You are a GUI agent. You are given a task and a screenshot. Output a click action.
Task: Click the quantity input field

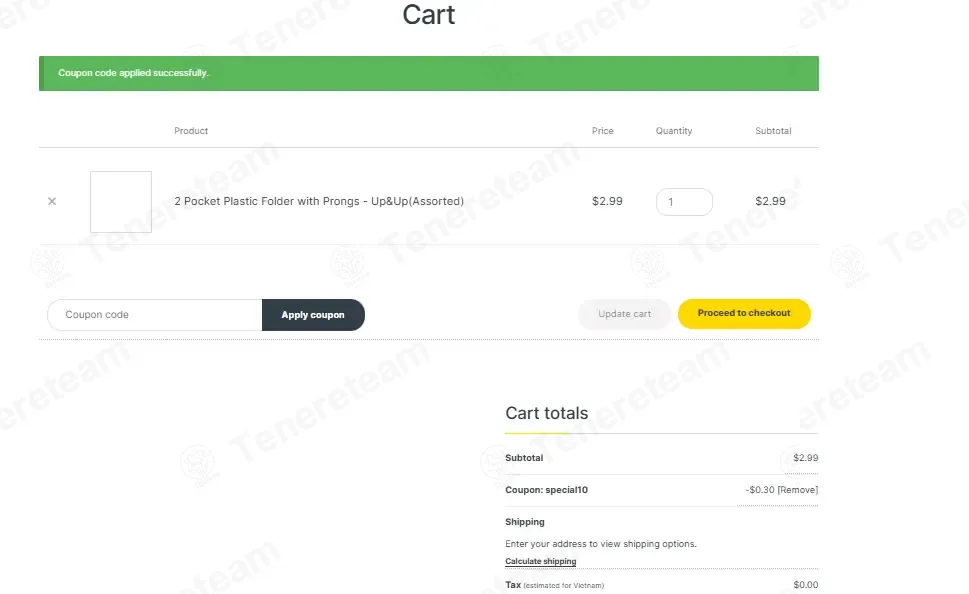(684, 202)
